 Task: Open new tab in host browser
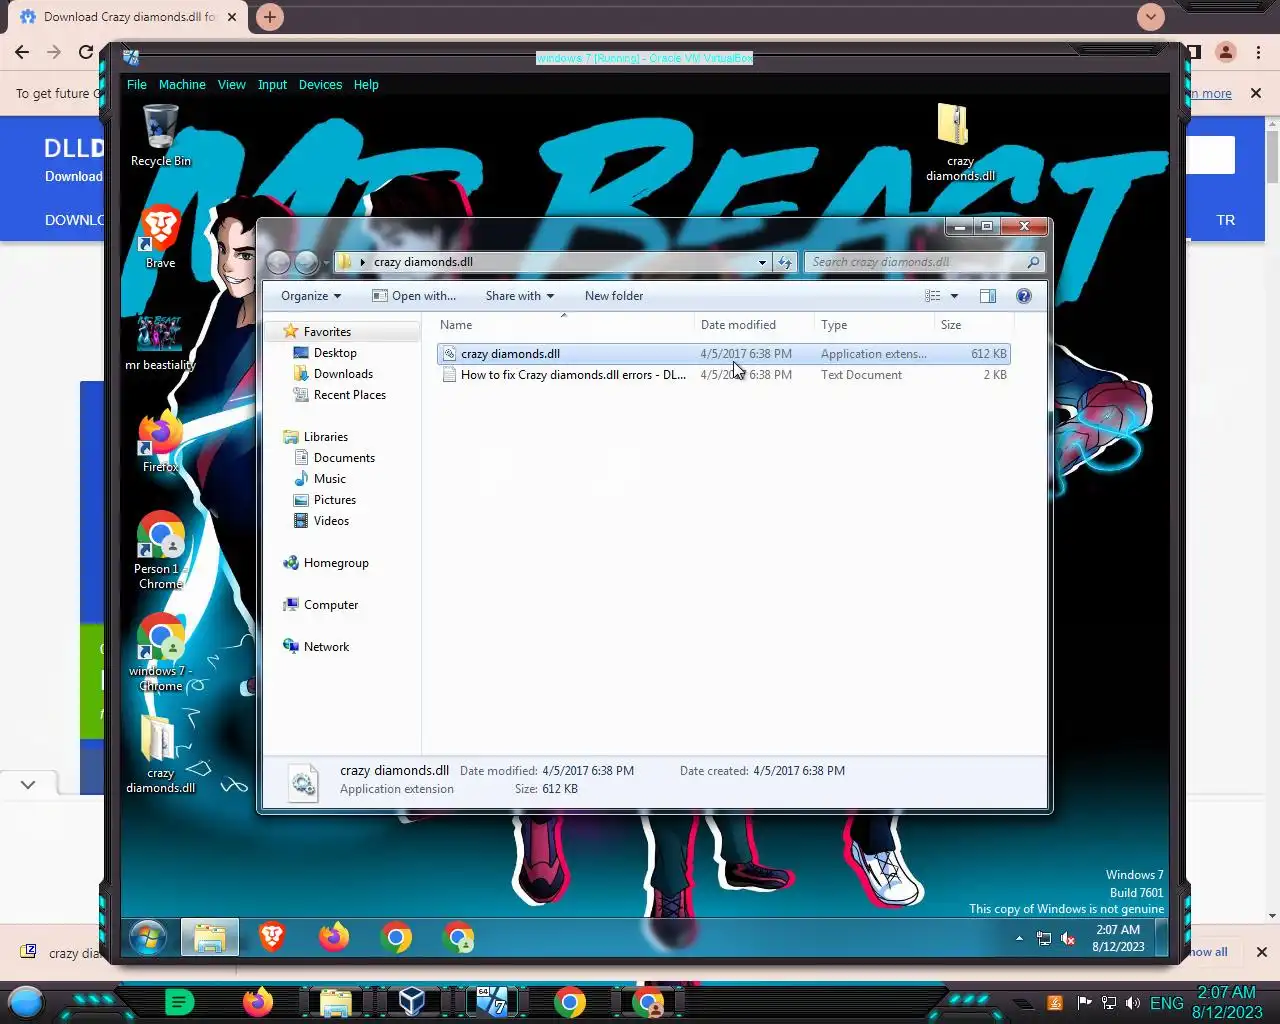(270, 17)
